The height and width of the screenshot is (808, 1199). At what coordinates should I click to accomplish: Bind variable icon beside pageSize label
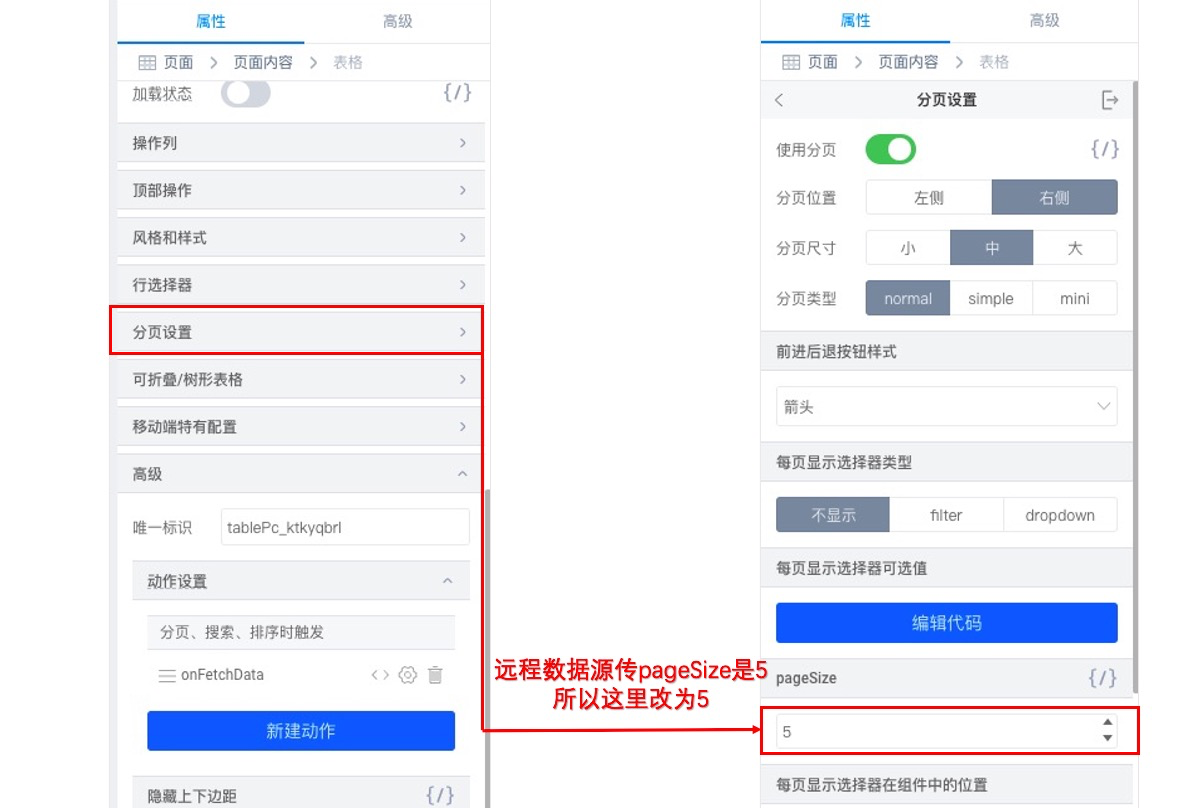coord(1102,678)
